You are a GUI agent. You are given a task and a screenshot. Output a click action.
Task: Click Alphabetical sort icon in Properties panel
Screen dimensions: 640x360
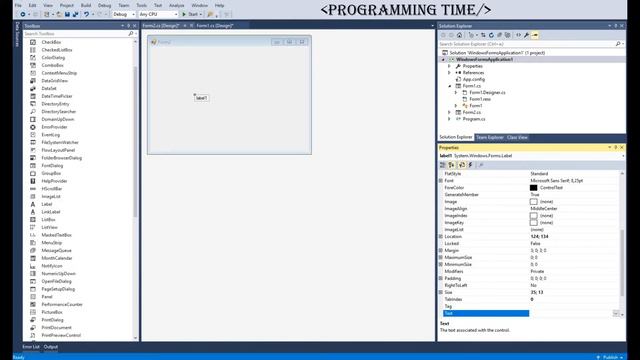click(451, 165)
